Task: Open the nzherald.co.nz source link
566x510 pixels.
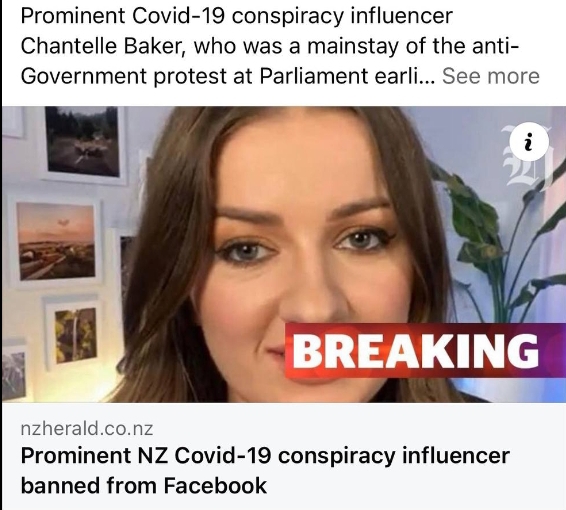Action: (87, 428)
